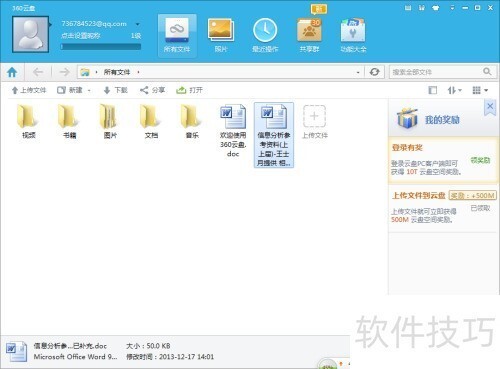Switch to the 照片 photos tab
This screenshot has width=500, height=369.
tap(221, 36)
